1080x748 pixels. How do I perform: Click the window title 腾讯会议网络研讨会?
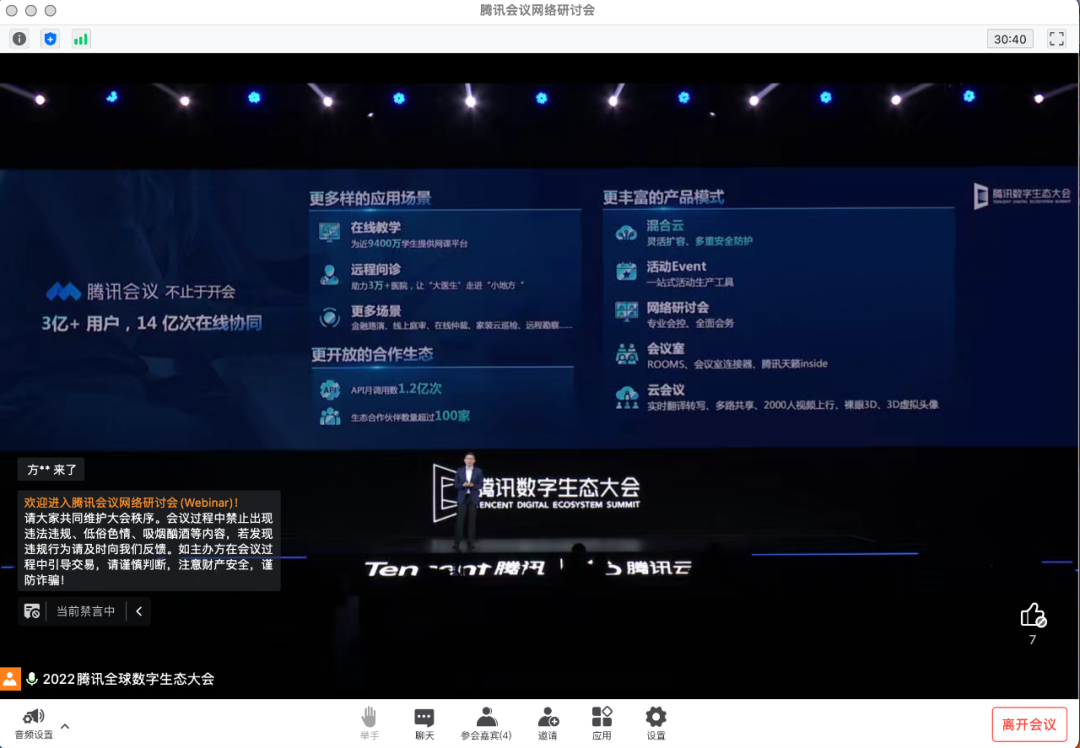pos(537,10)
